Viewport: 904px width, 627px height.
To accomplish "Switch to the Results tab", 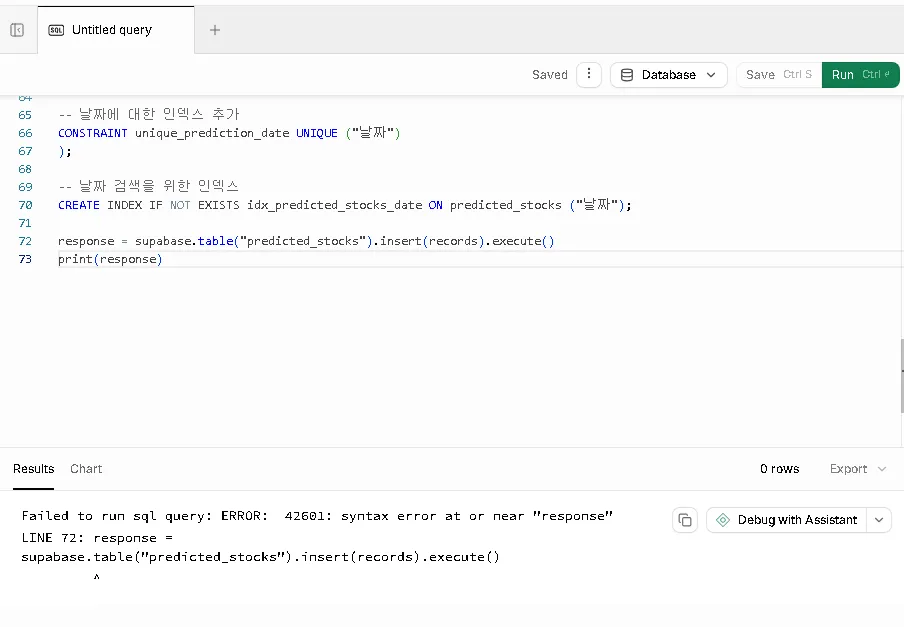I will 33,469.
